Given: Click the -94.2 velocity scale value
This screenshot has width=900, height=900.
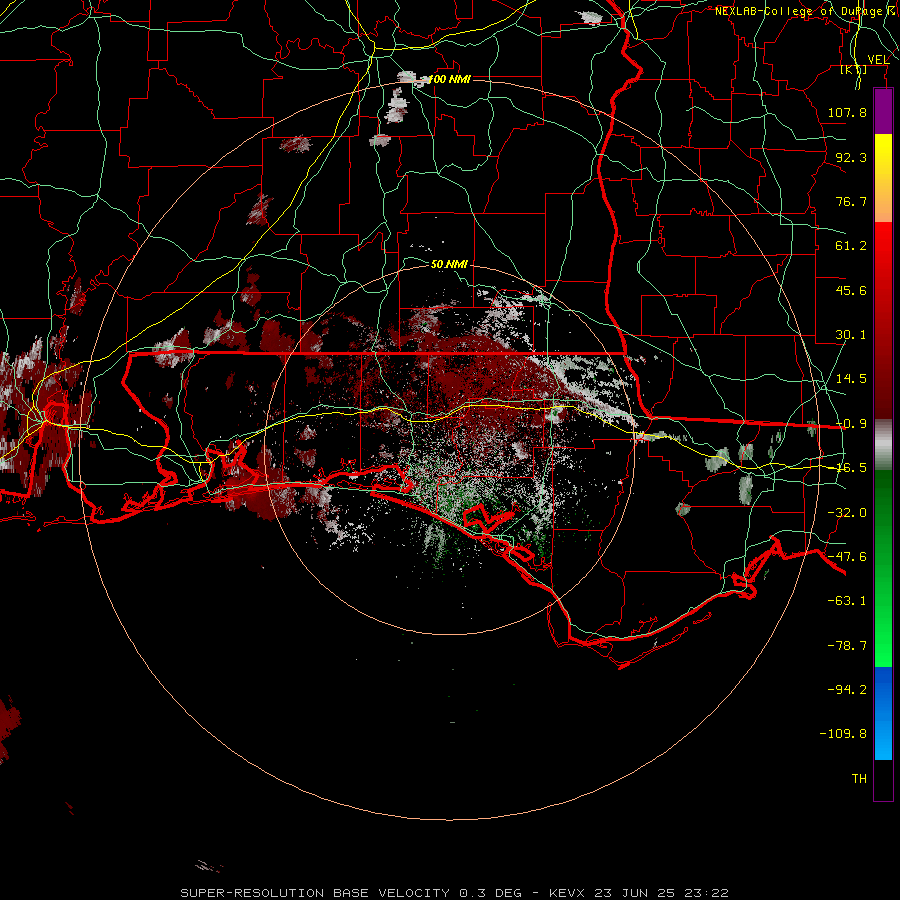Looking at the screenshot, I should (x=847, y=689).
